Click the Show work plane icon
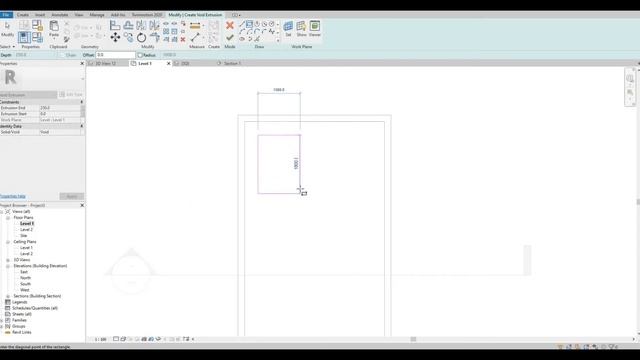Viewport: 640px width, 360px height. [301, 29]
